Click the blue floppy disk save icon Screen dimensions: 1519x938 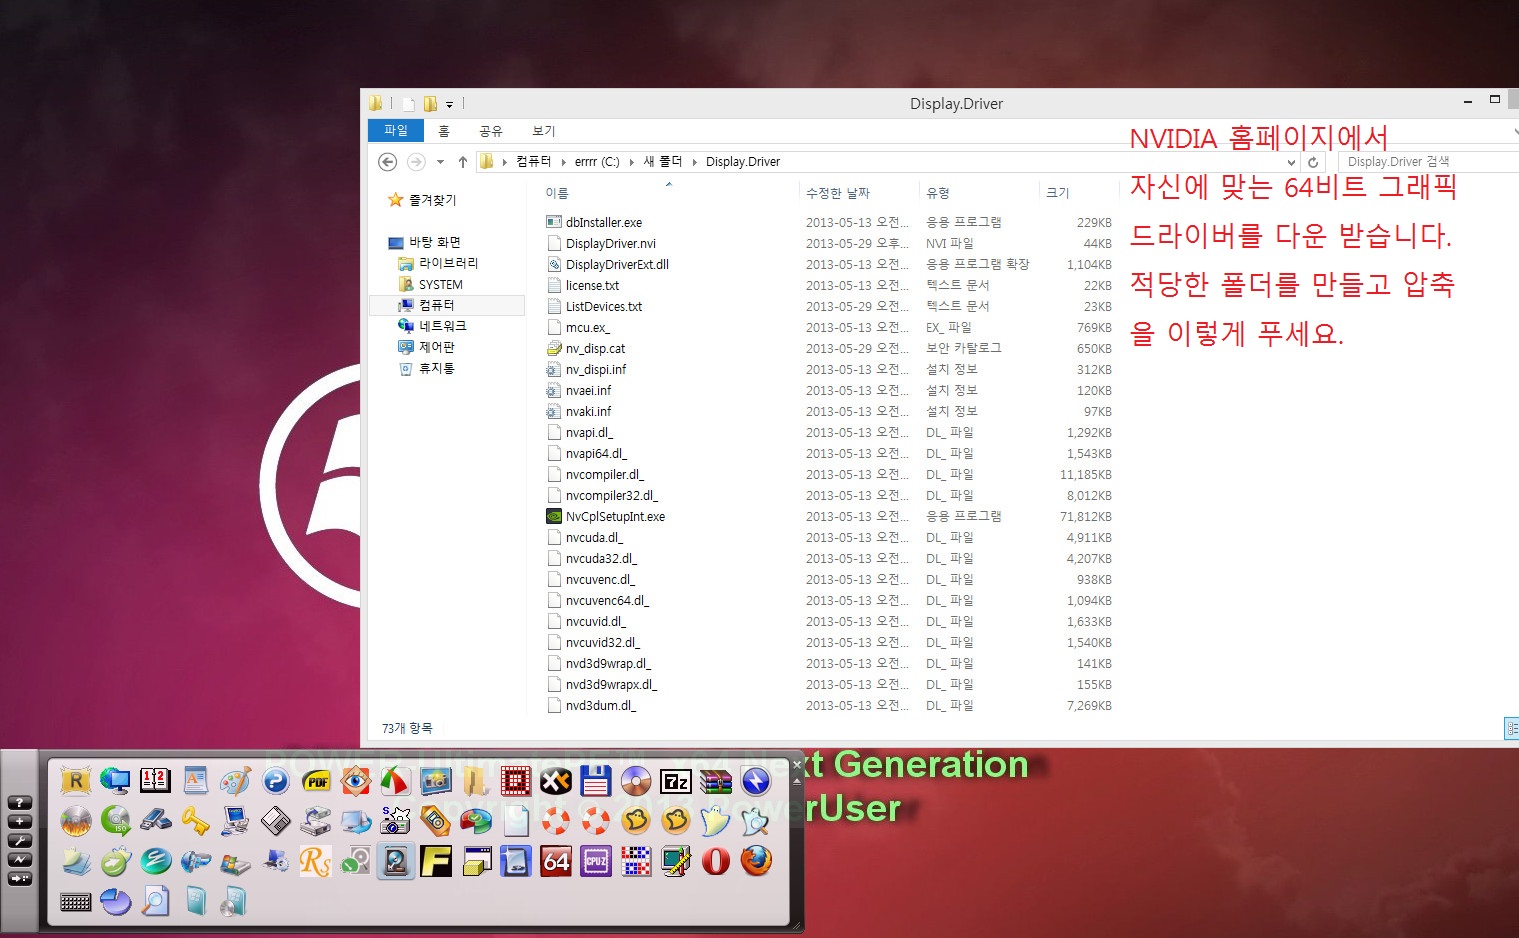[x=596, y=781]
